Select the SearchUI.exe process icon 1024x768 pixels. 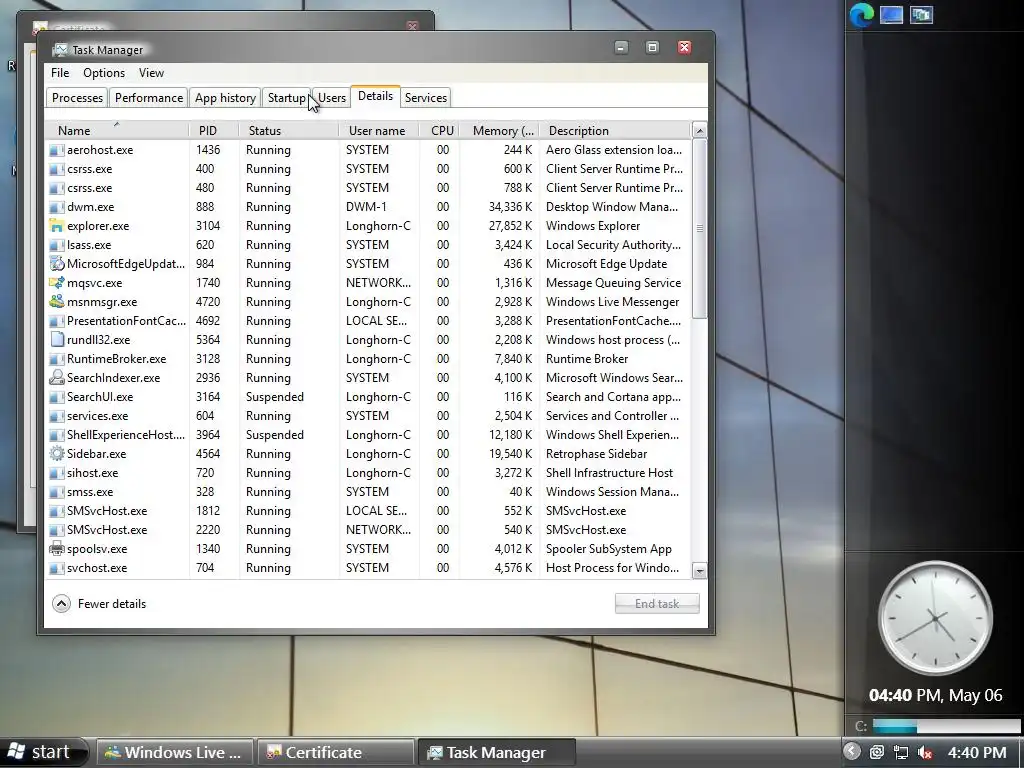[57, 396]
